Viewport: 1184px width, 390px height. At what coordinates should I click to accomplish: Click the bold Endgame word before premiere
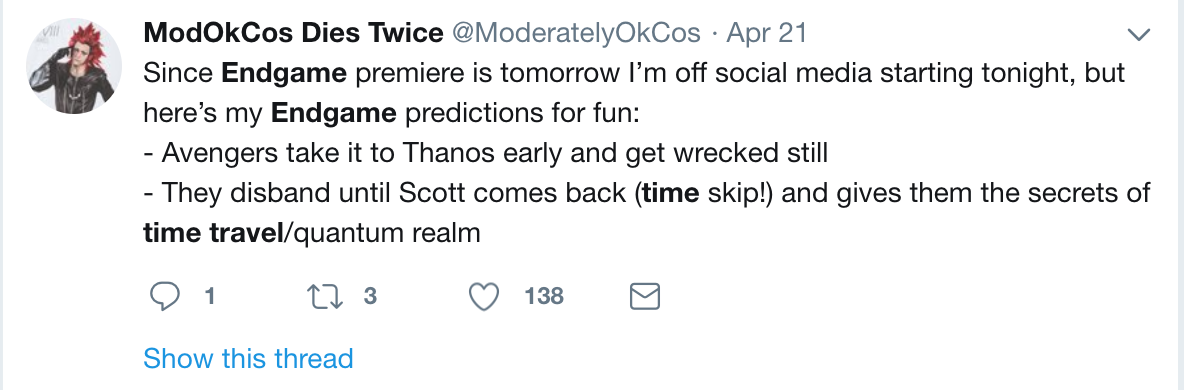(284, 73)
